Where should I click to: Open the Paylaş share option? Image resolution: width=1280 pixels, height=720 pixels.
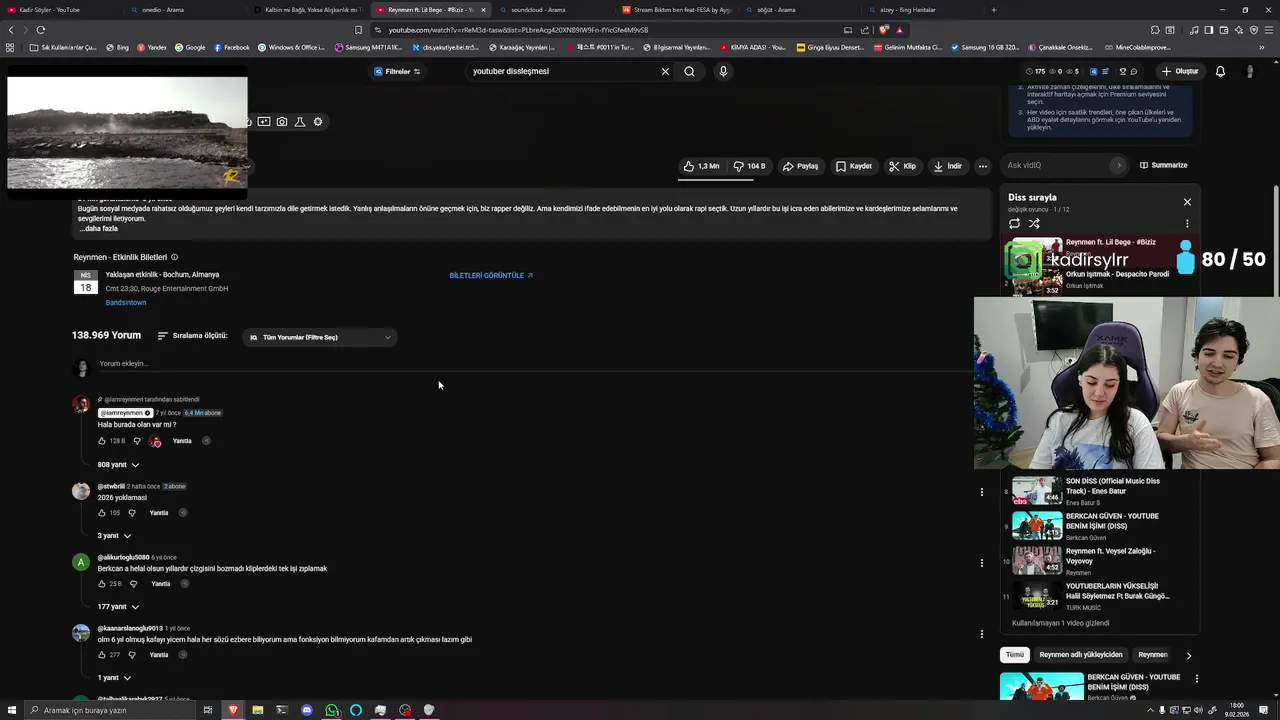click(800, 166)
